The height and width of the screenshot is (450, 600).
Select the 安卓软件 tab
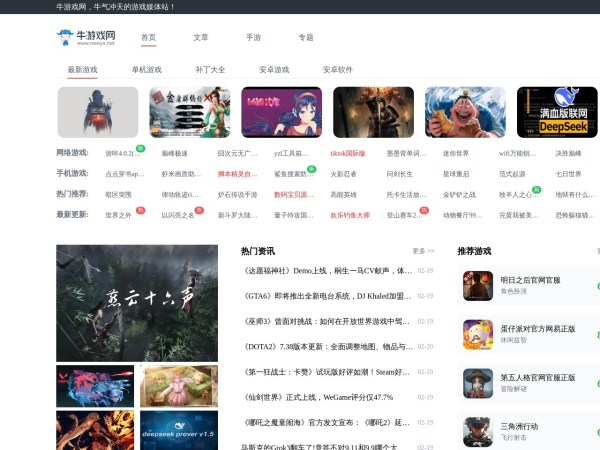click(x=338, y=70)
